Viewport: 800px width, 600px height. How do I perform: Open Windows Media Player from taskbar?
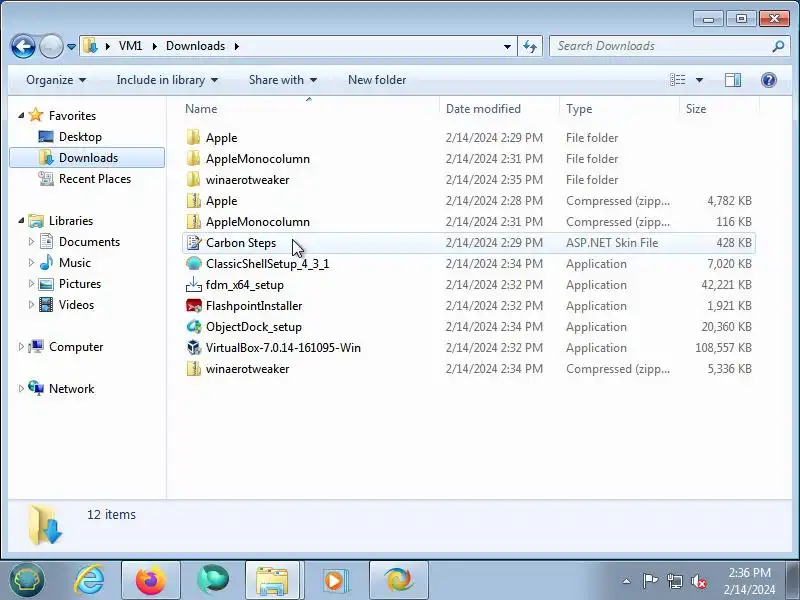(x=336, y=581)
